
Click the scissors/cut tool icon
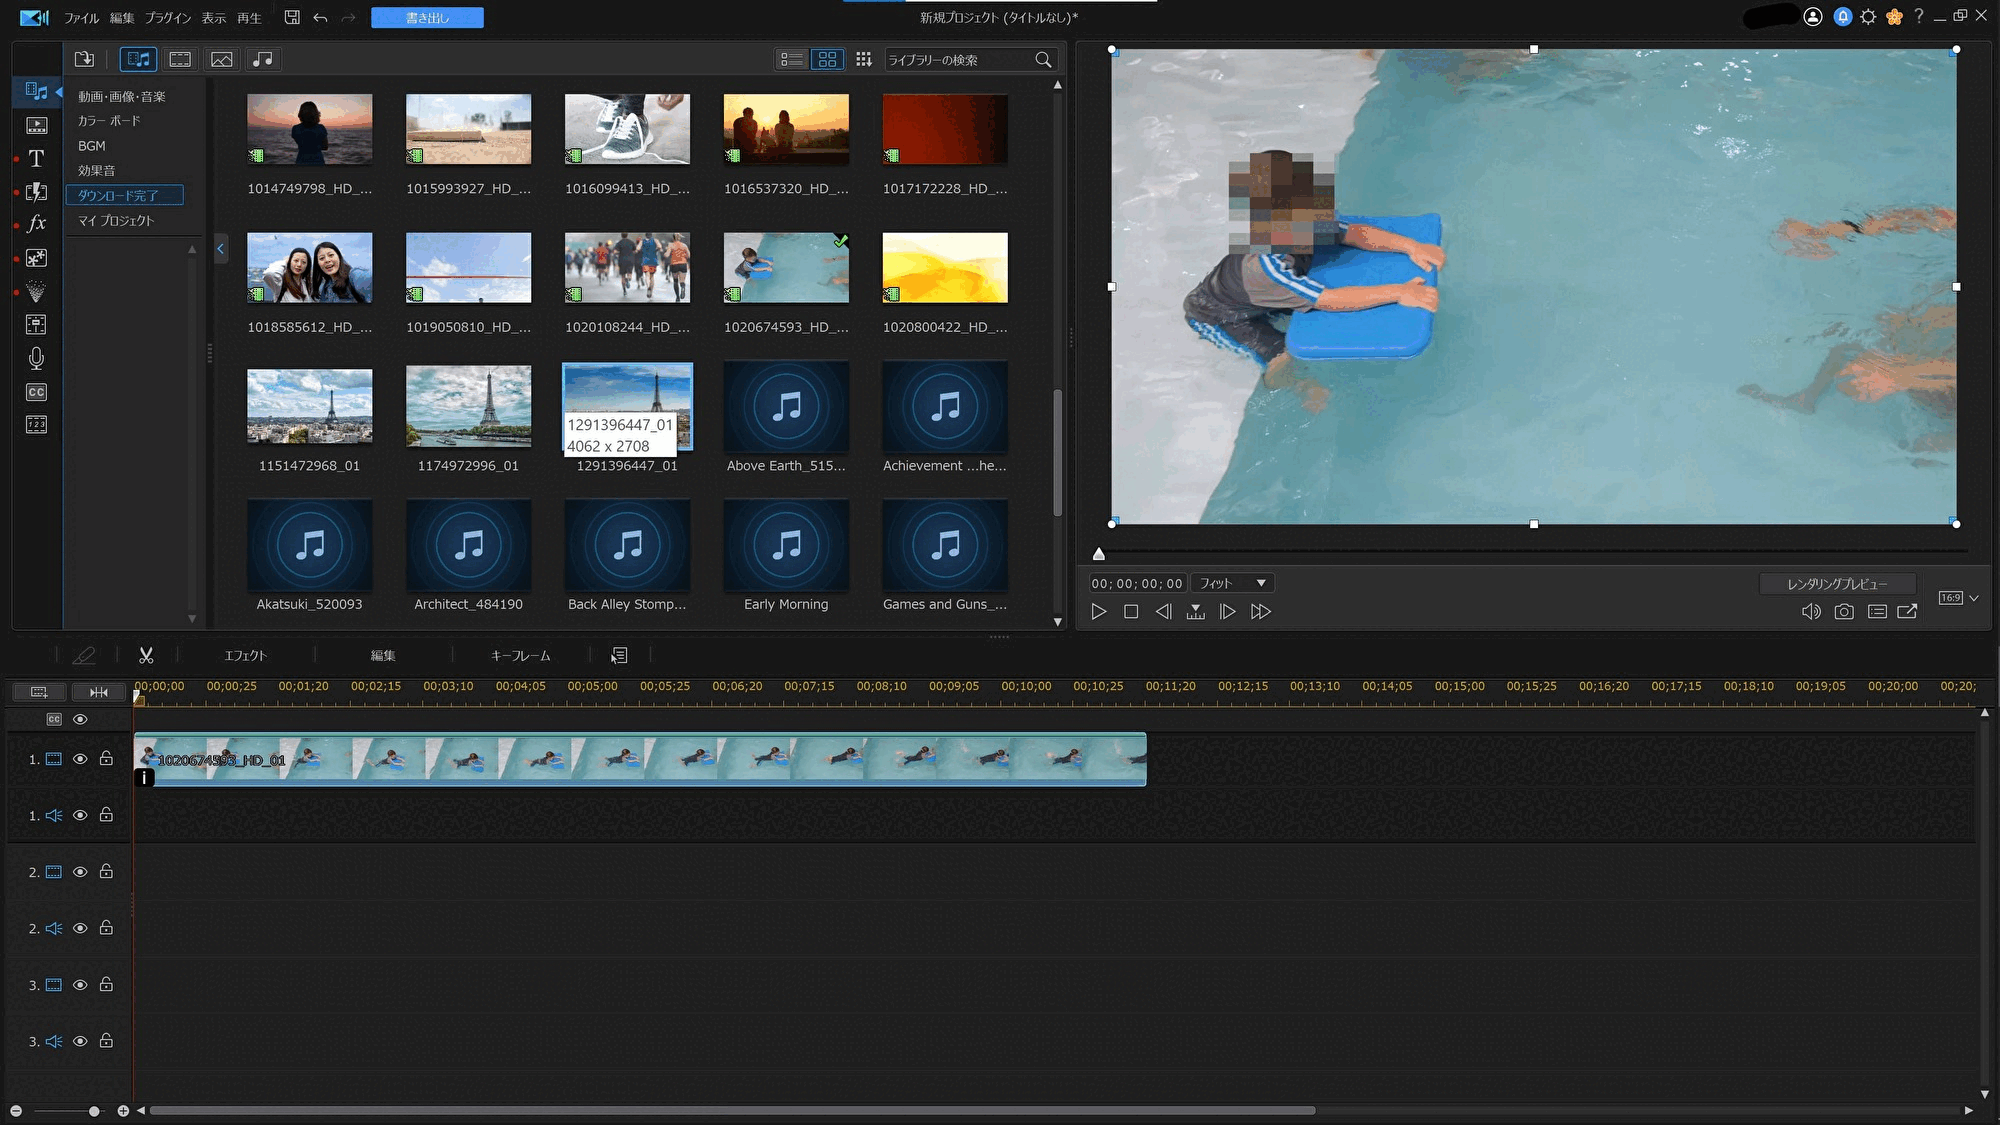pyautogui.click(x=146, y=655)
